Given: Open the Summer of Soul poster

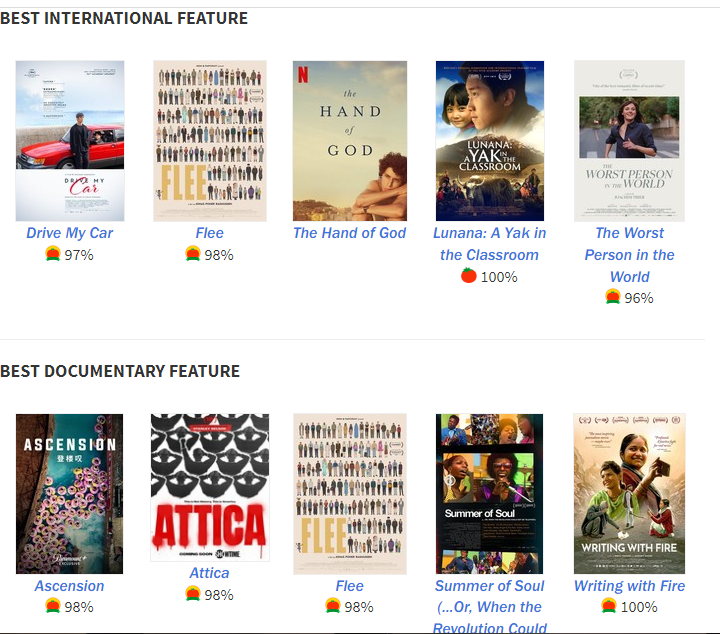Looking at the screenshot, I should click(489, 494).
